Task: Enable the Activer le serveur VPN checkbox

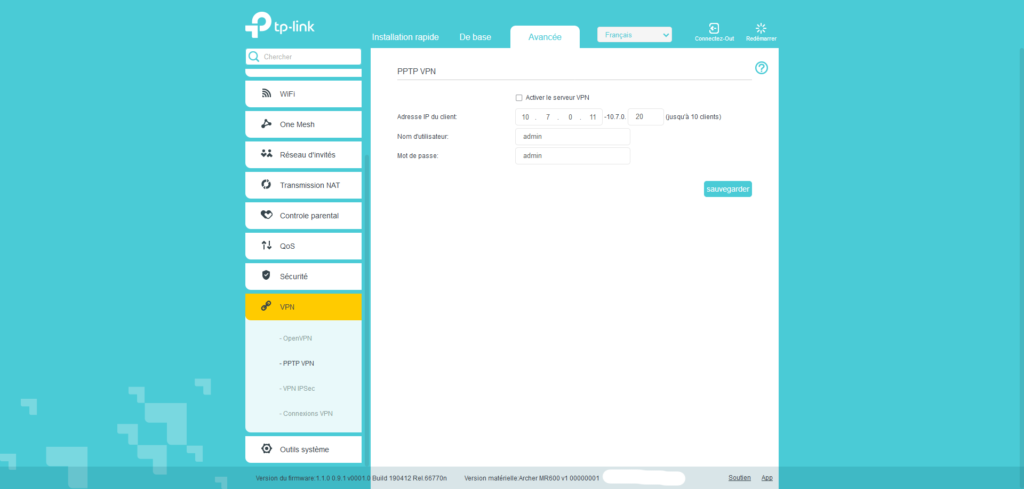Action: point(519,98)
